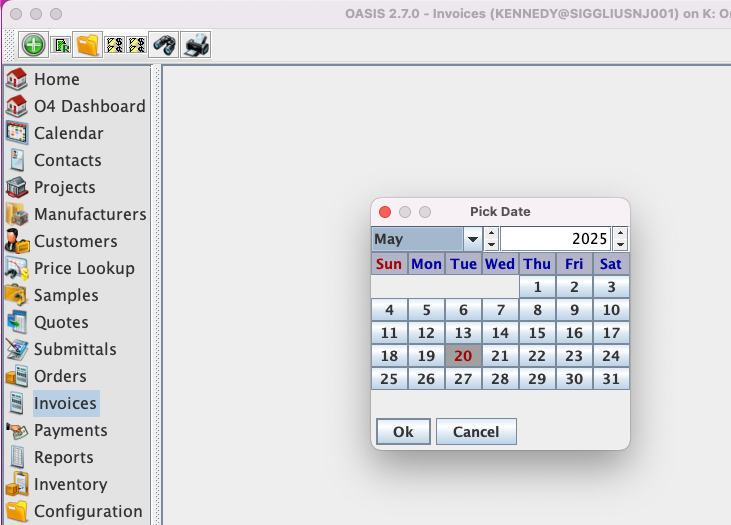731x525 pixels.
Task: Choose the 16th on the calendar
Action: 574,333
